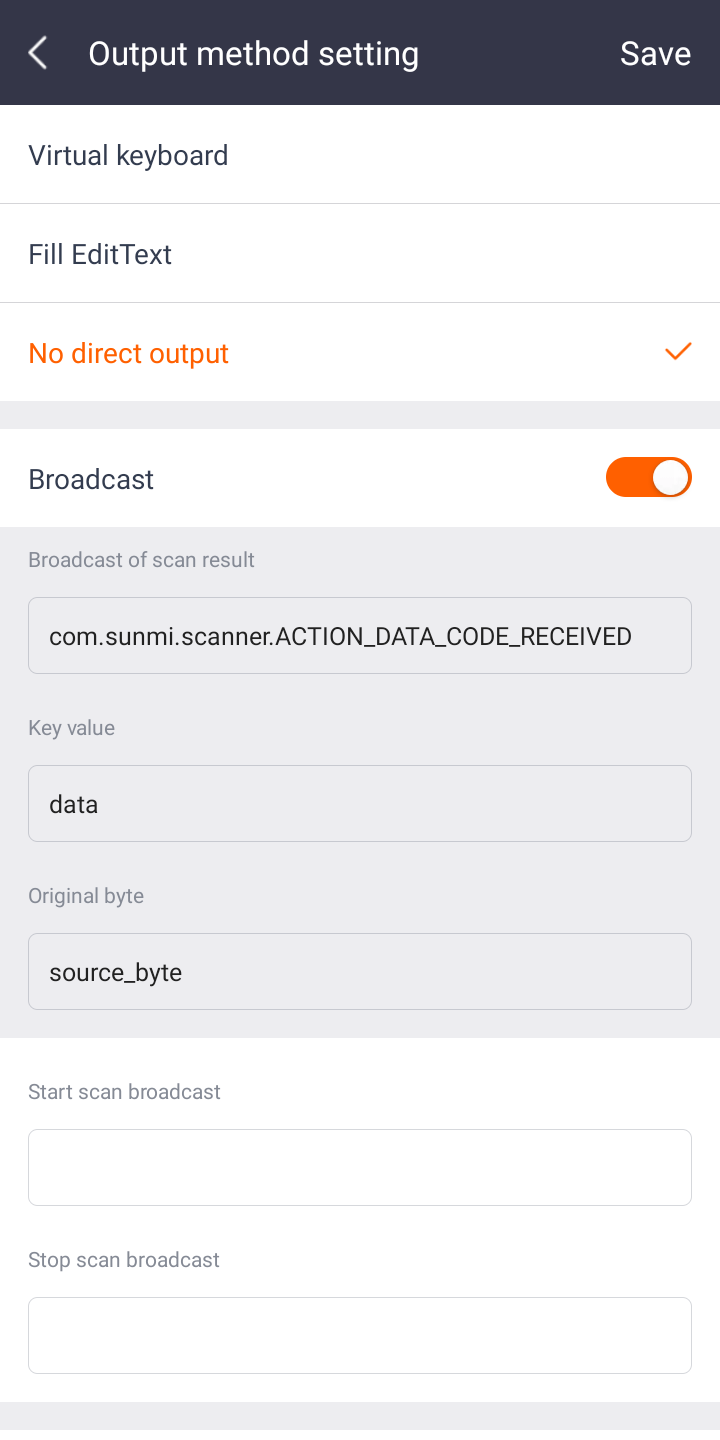This screenshot has height=1440, width=720.
Task: Click the orange checkmark icon
Action: coord(678,352)
